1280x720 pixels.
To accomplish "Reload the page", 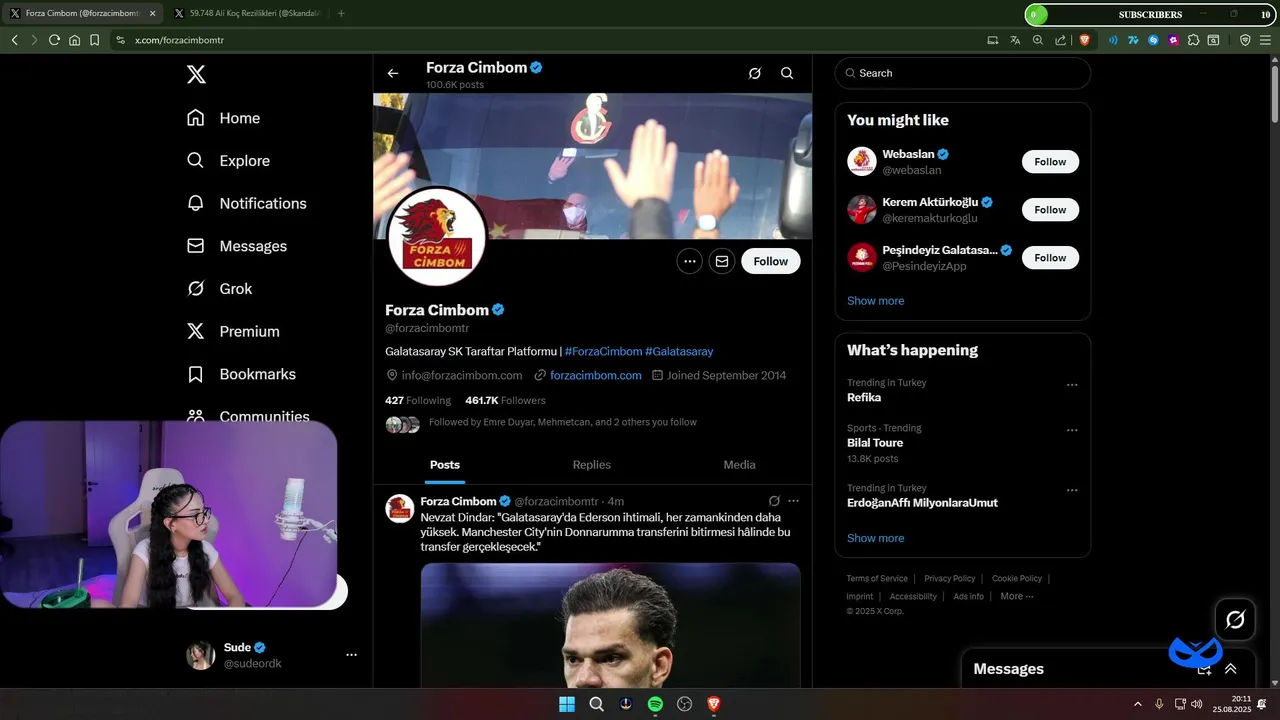I will [54, 40].
